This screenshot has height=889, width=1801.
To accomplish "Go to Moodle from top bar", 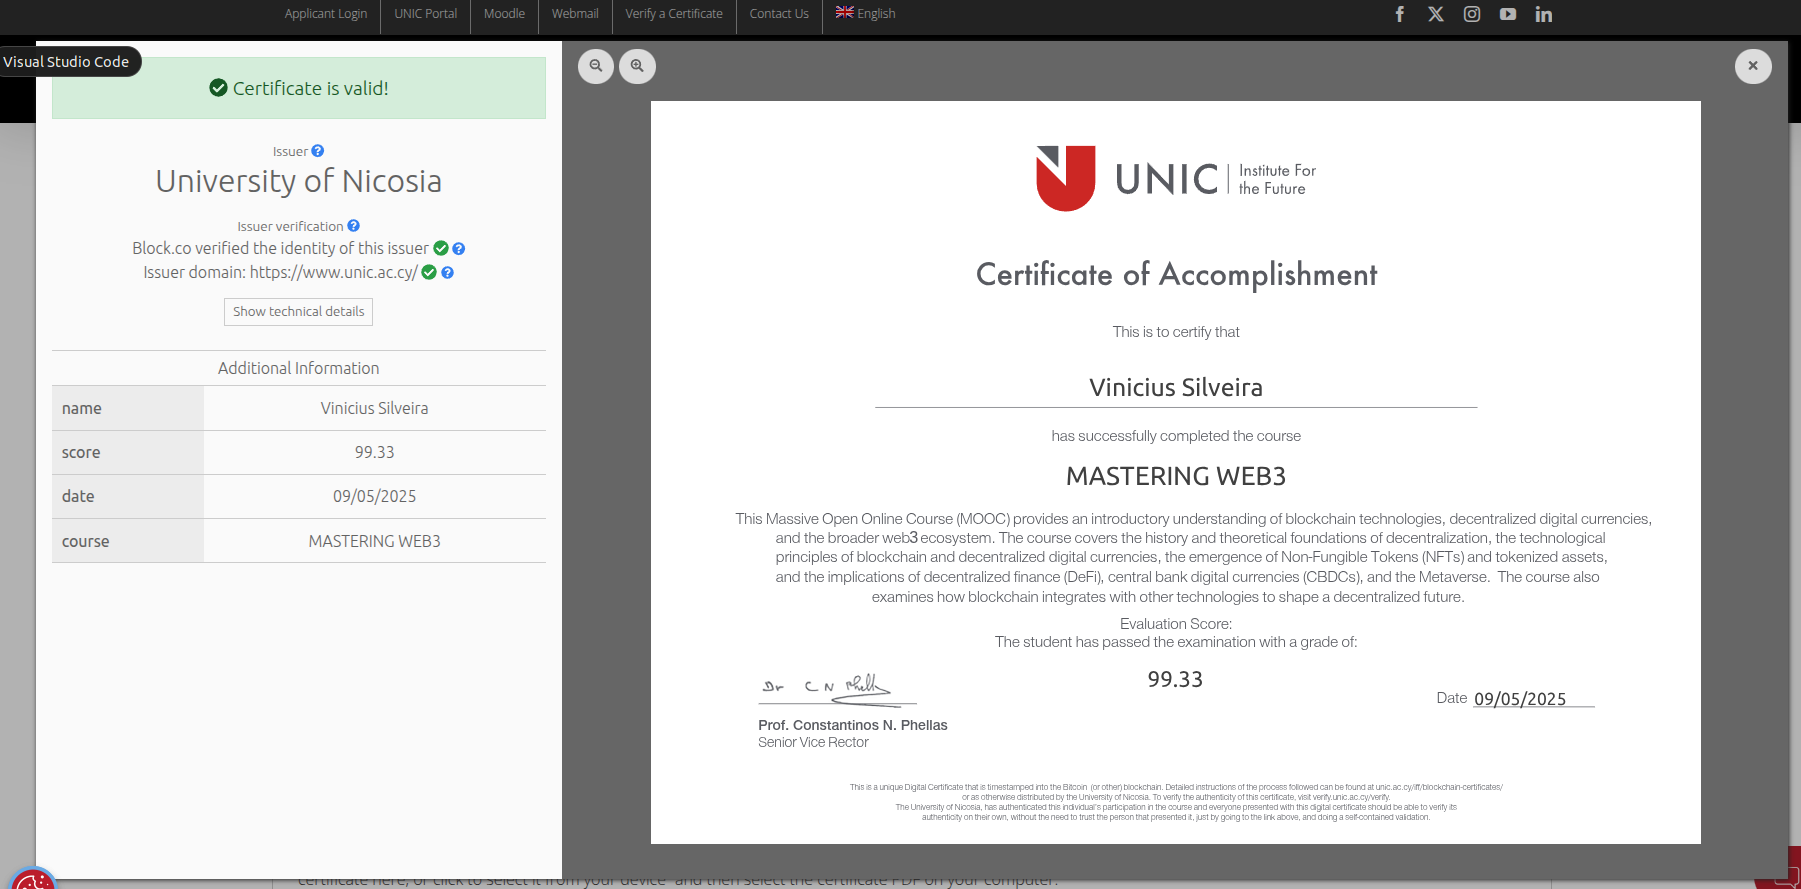I will pyautogui.click(x=504, y=14).
